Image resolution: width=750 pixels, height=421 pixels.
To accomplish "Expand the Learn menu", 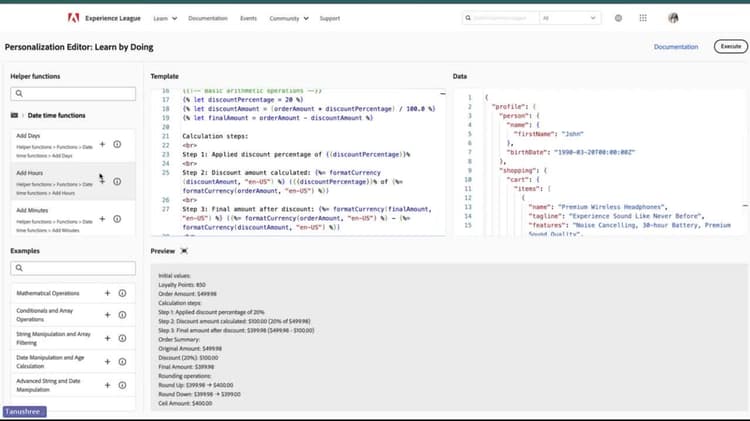I will (165, 18).
